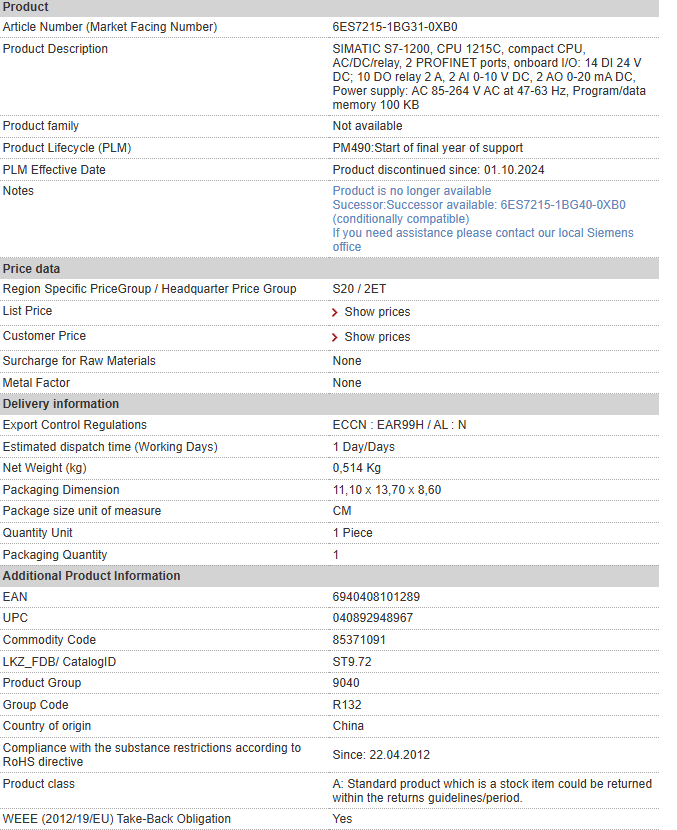Click quantity unit '1 Piece'

coord(353,533)
